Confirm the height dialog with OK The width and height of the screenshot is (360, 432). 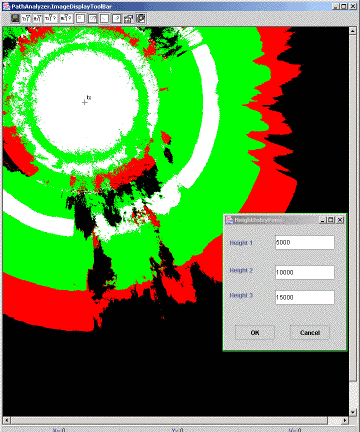coord(255,333)
